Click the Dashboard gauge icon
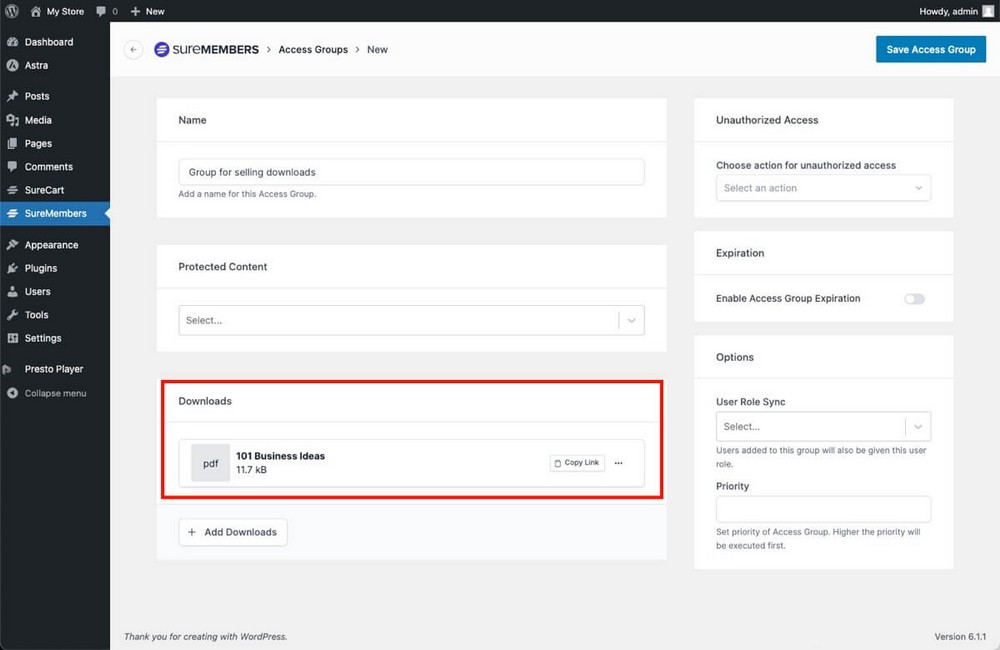1000x650 pixels. [x=12, y=42]
